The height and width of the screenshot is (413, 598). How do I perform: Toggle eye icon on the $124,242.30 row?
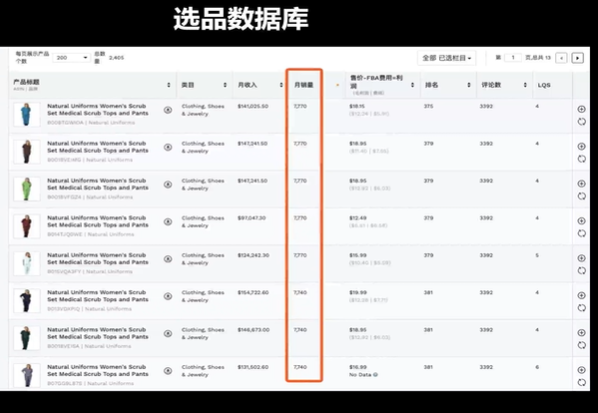(x=168, y=259)
